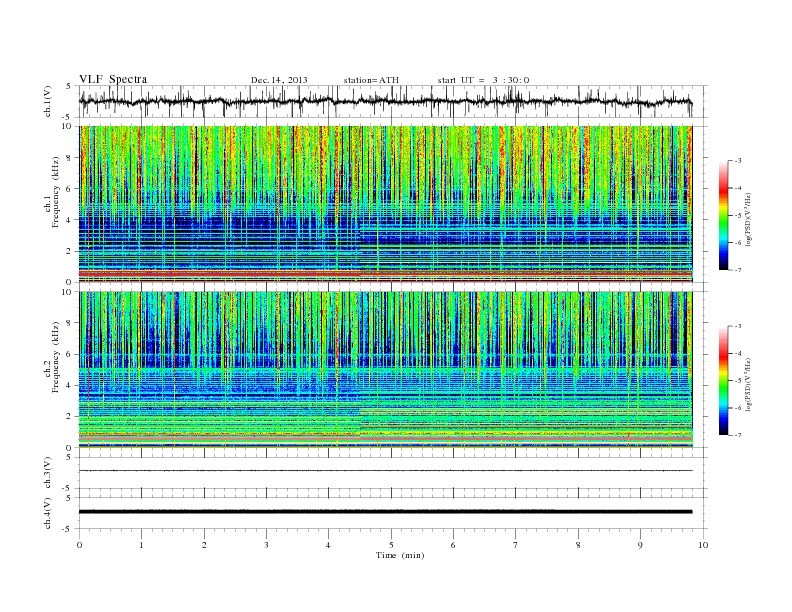Click the ch.1 spectrogram color scale bar

[x=723, y=215]
